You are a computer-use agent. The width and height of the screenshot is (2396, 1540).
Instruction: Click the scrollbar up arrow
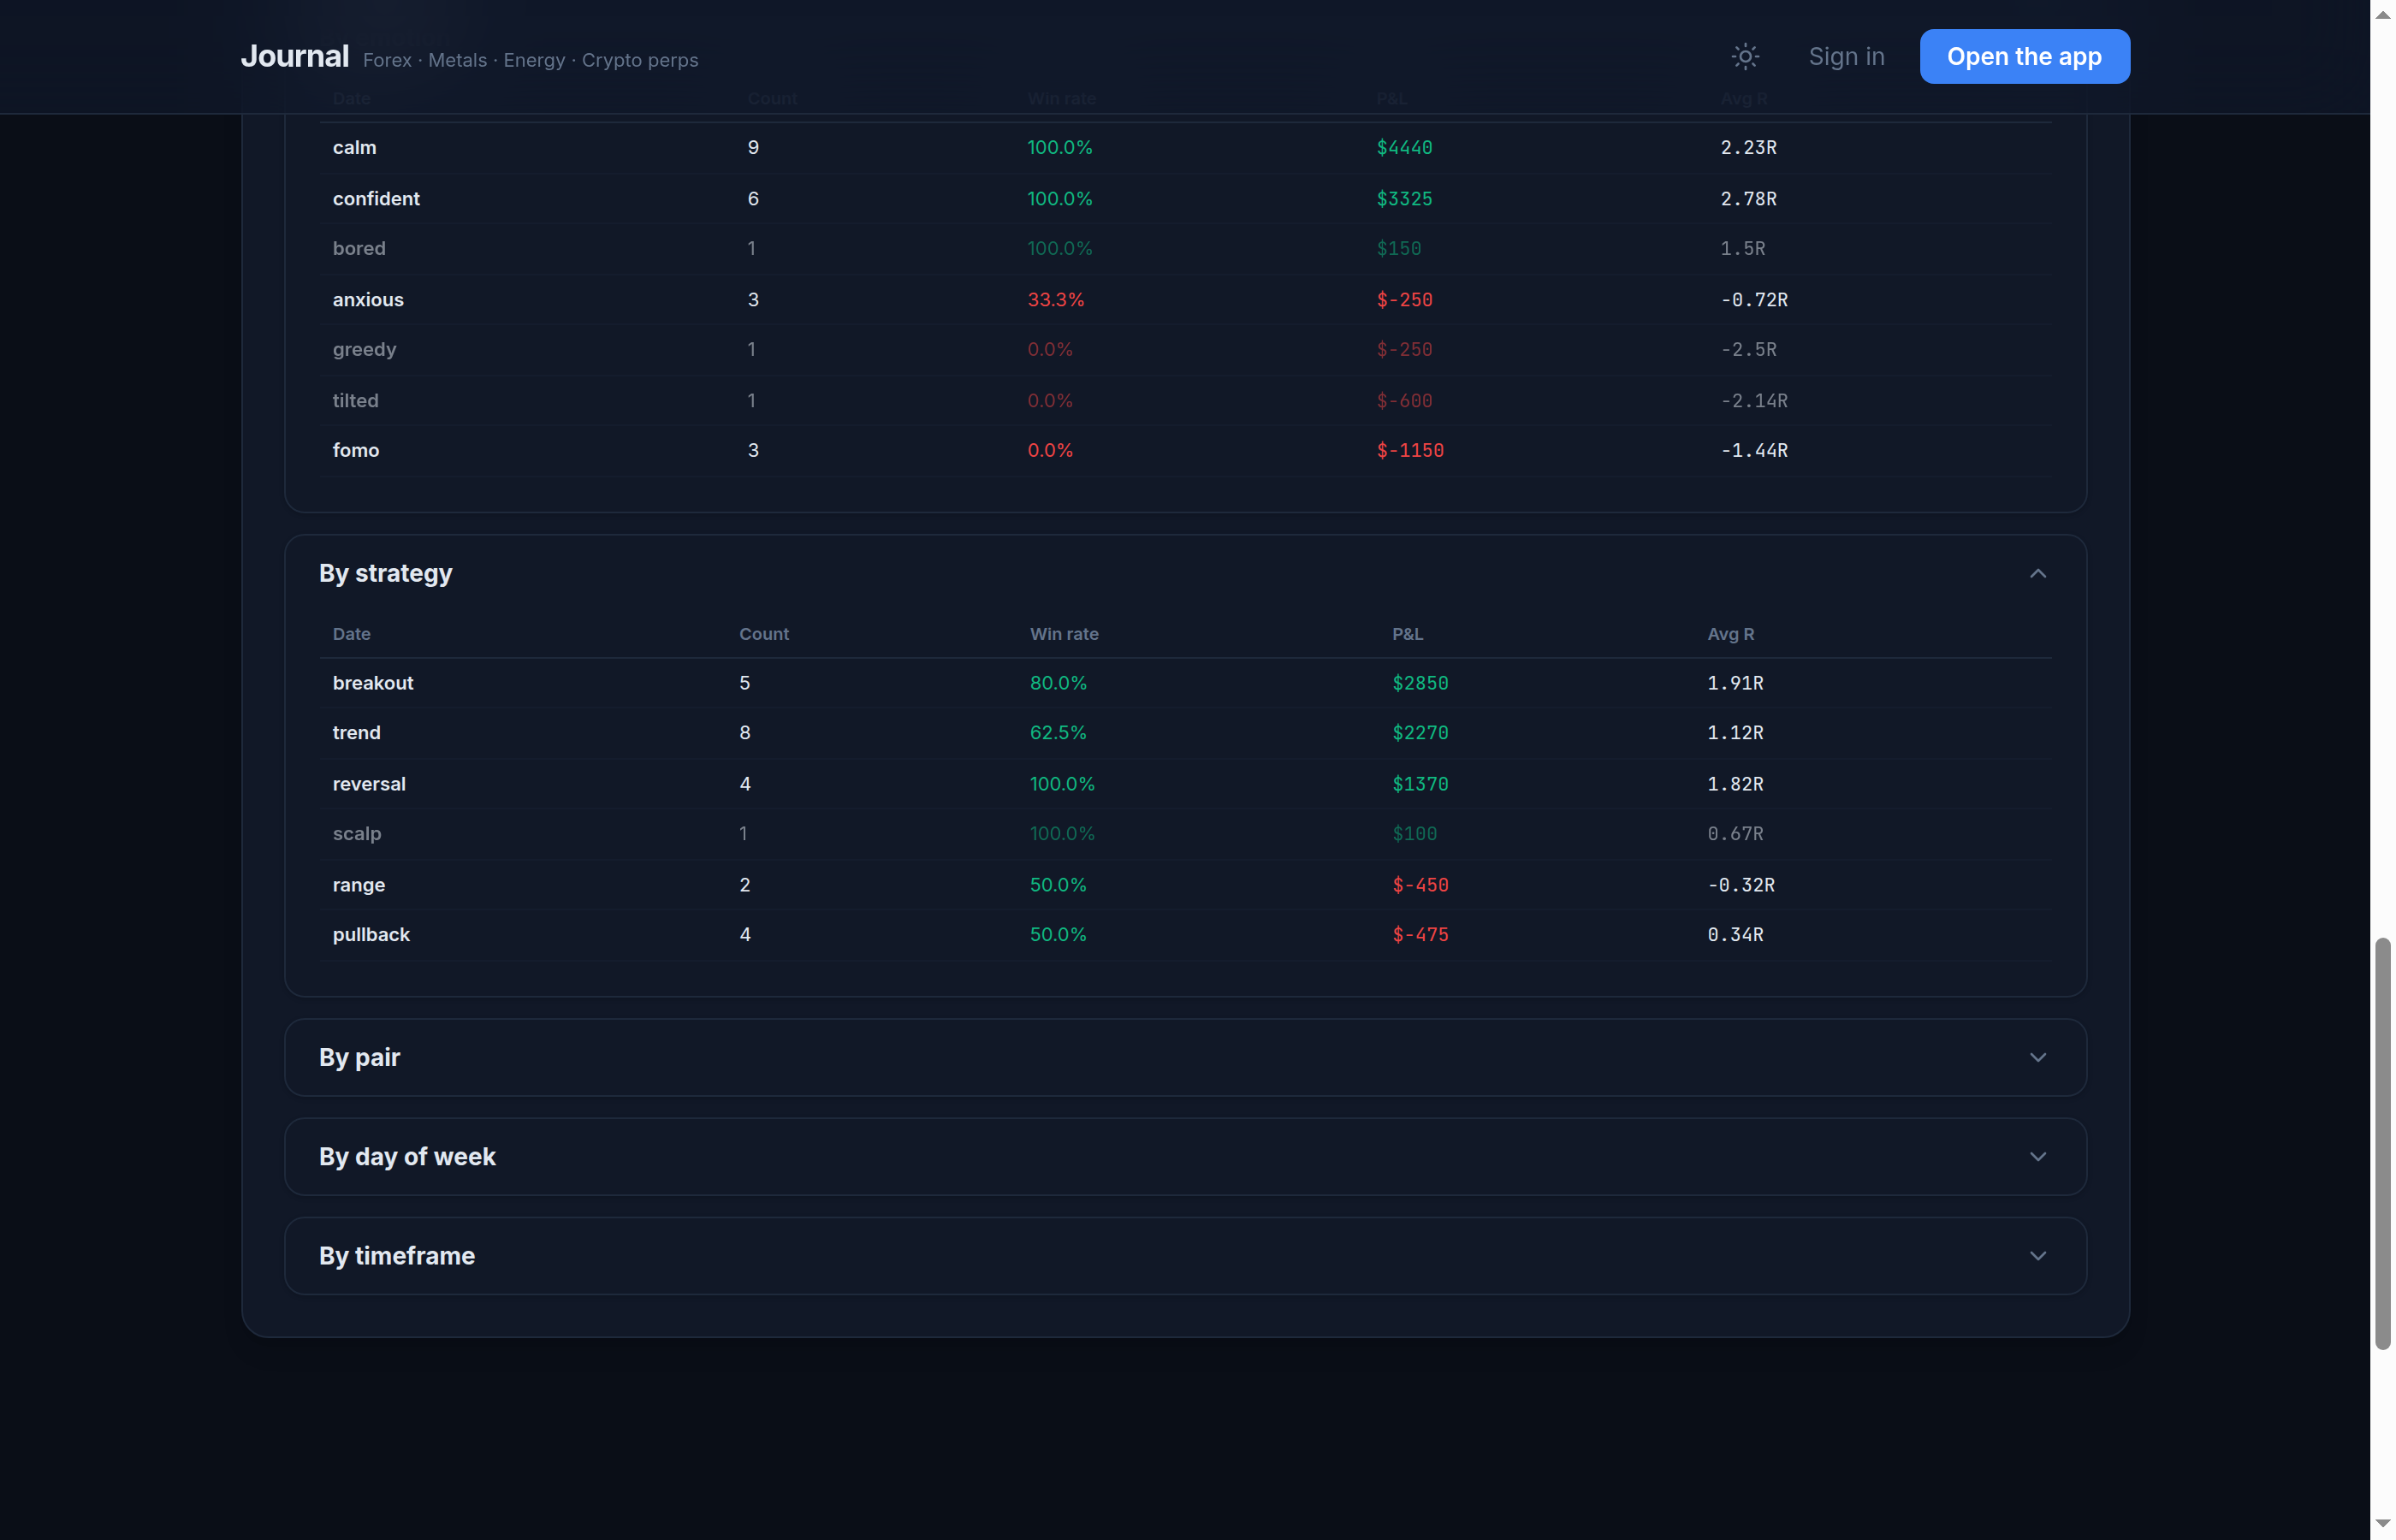(2383, 14)
